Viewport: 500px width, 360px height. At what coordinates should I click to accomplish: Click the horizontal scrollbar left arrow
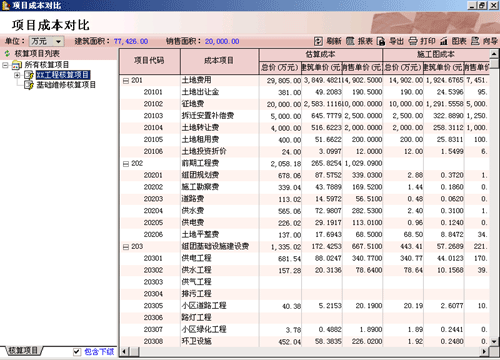[124, 351]
